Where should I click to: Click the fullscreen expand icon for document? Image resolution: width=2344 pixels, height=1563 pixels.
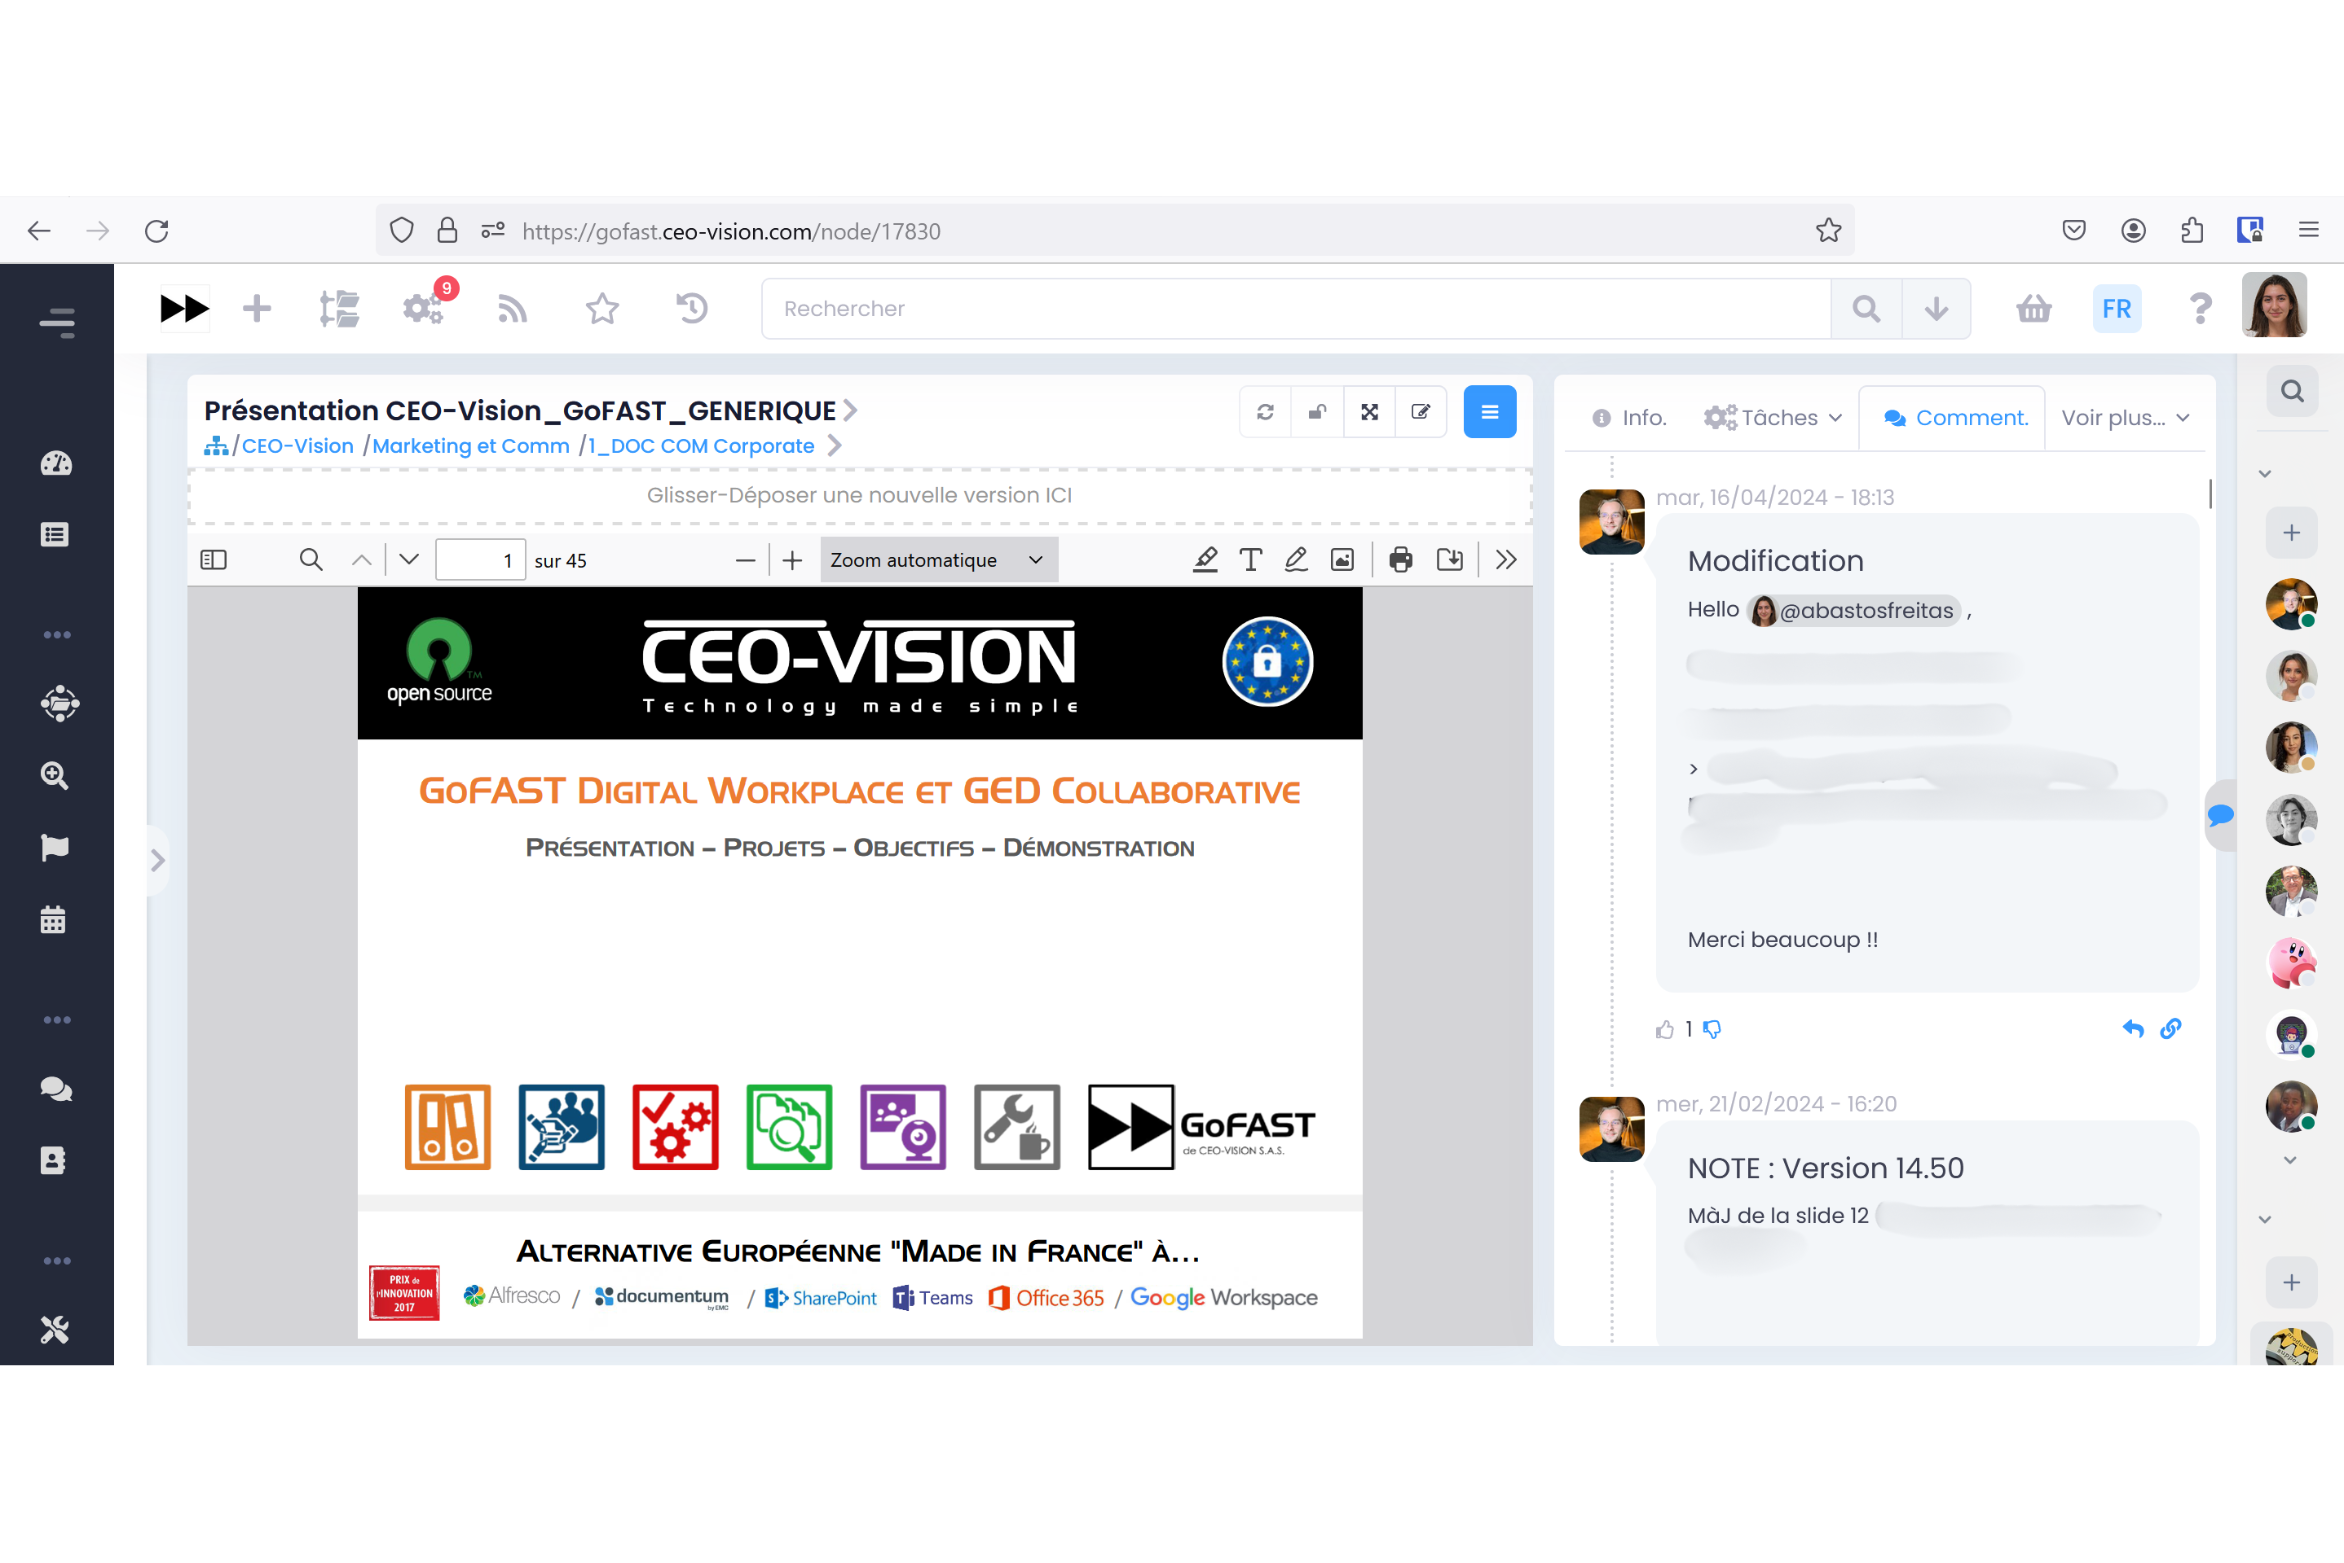[1369, 412]
